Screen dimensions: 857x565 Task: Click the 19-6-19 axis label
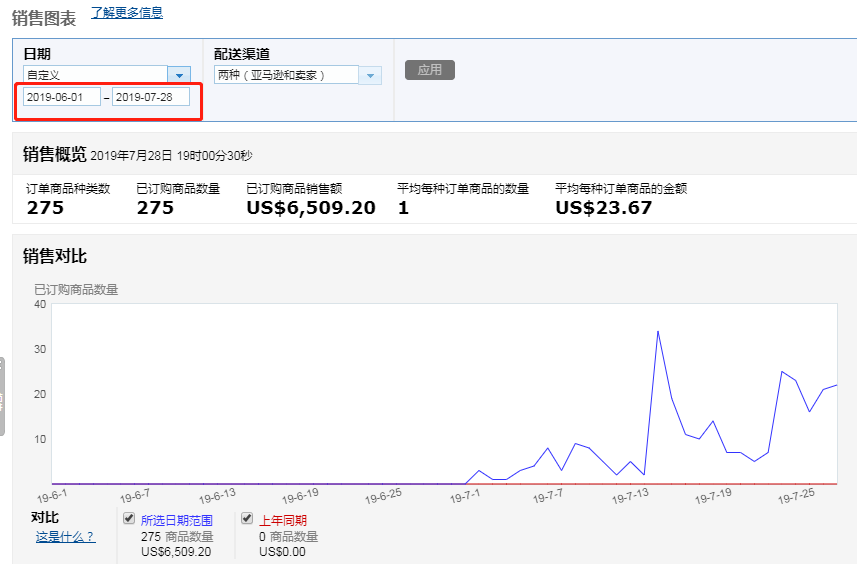coord(300,496)
